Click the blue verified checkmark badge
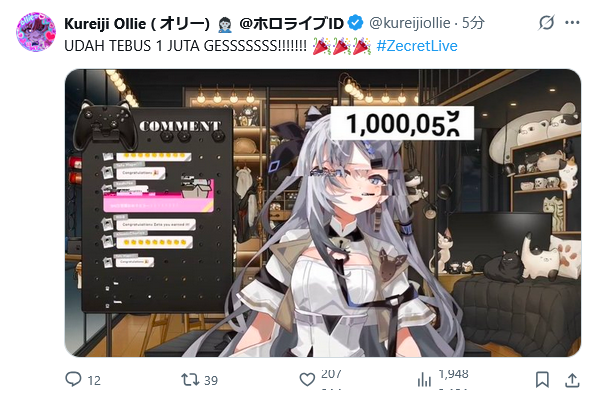This screenshot has width=598, height=402. (x=356, y=23)
